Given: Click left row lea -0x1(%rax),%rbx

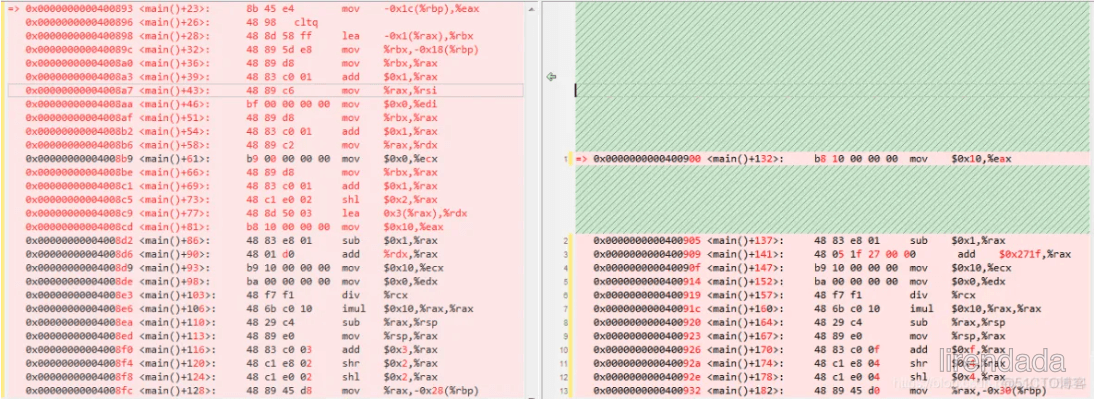Looking at the screenshot, I should (x=265, y=36).
